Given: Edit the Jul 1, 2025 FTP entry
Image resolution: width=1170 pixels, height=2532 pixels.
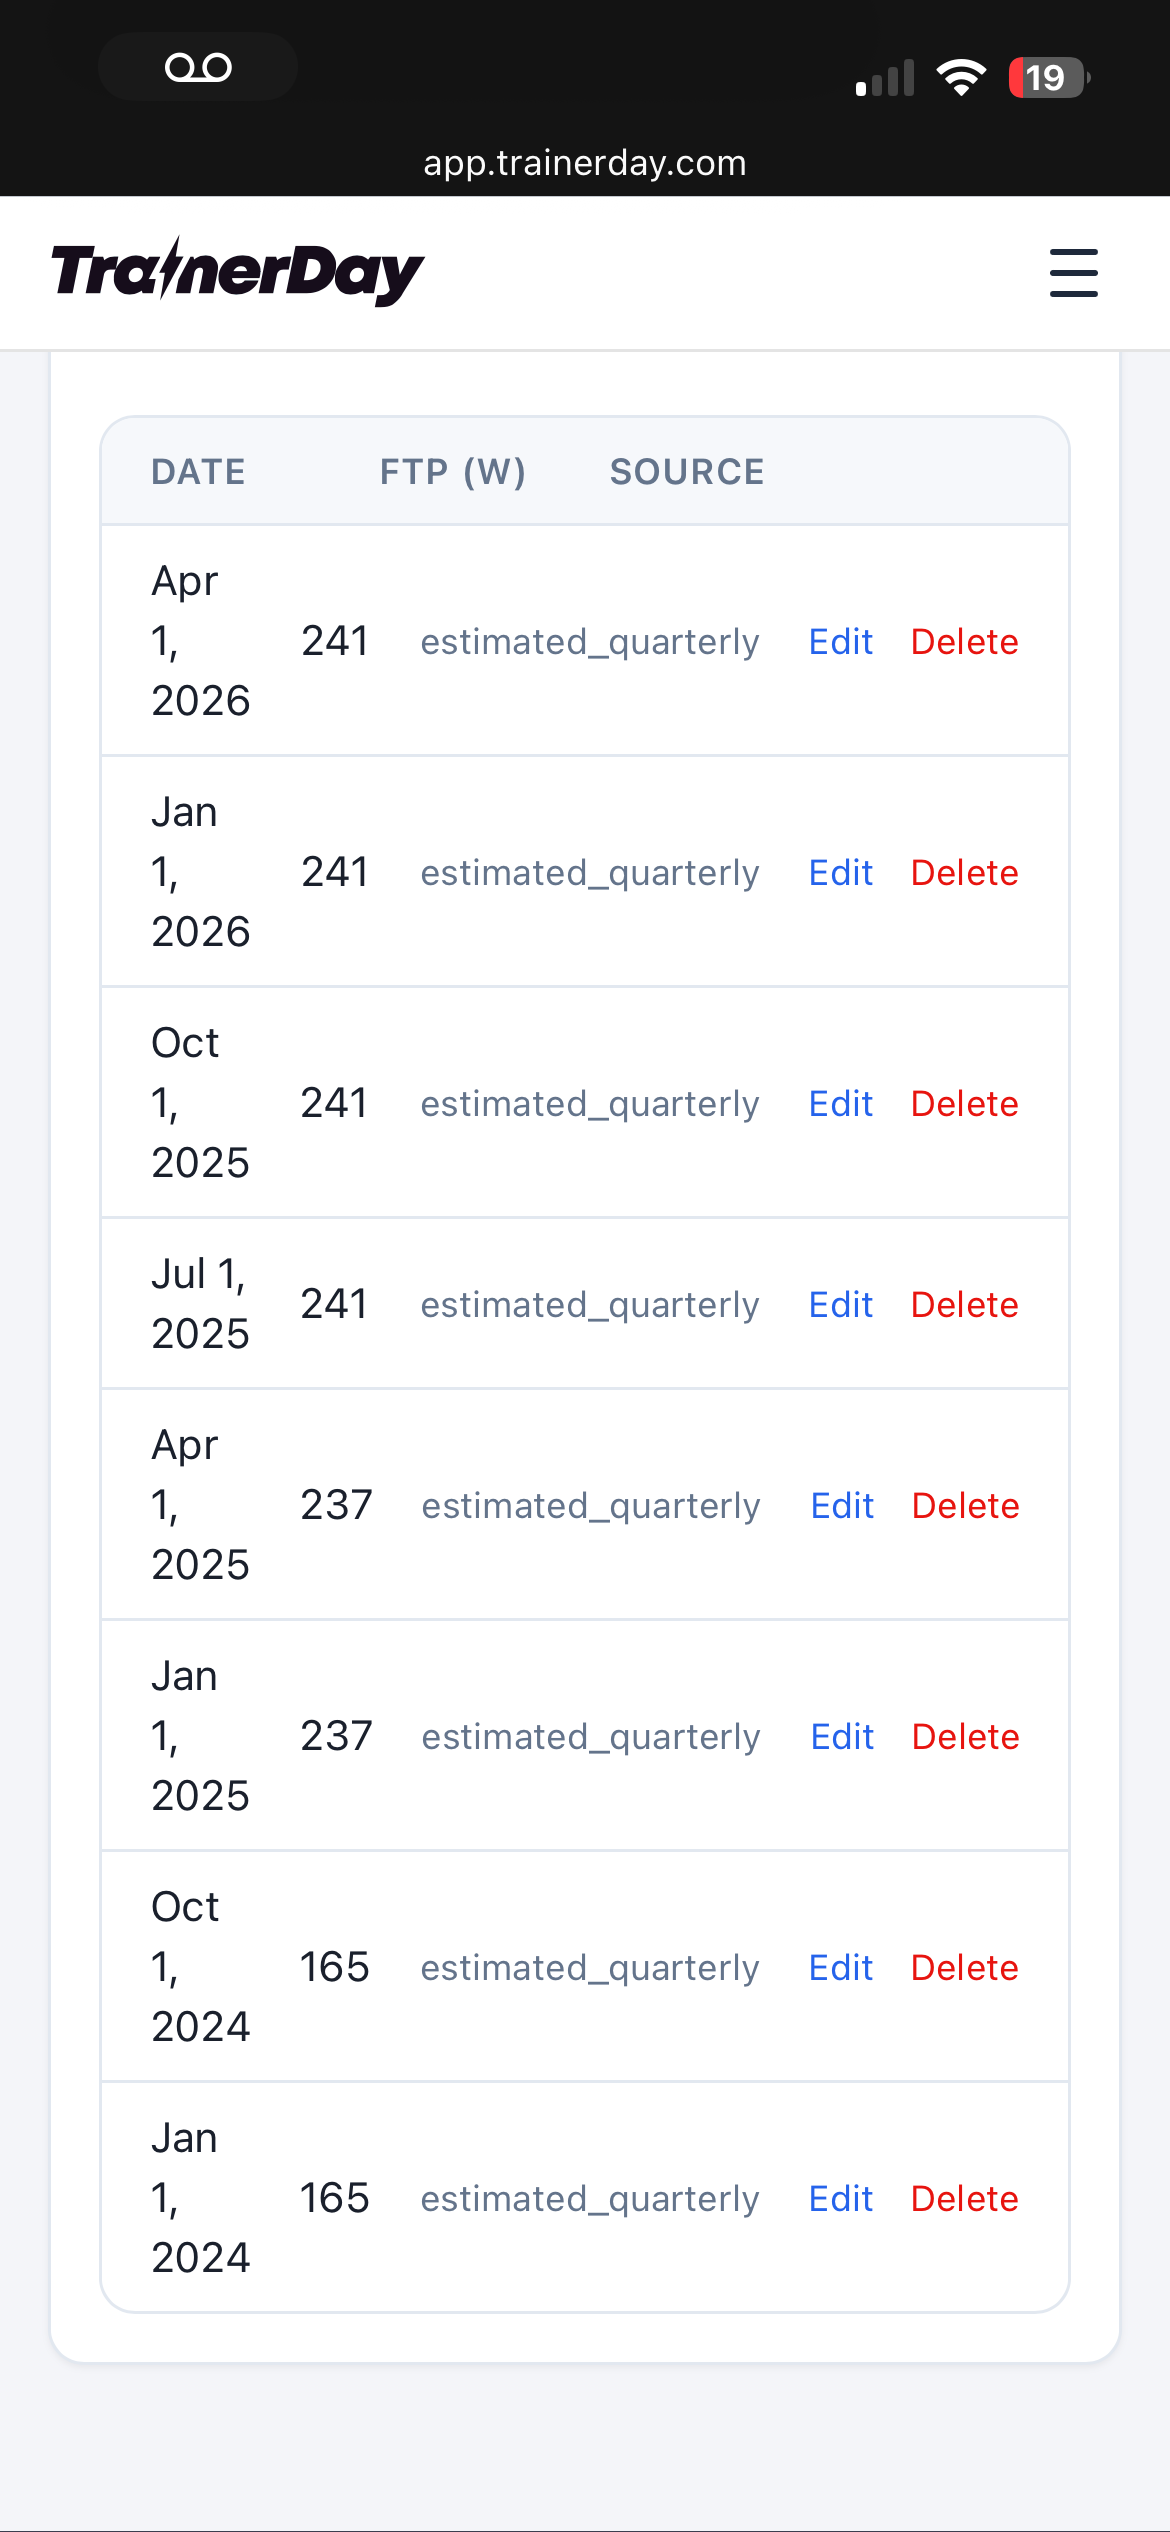Looking at the screenshot, I should tap(840, 1304).
